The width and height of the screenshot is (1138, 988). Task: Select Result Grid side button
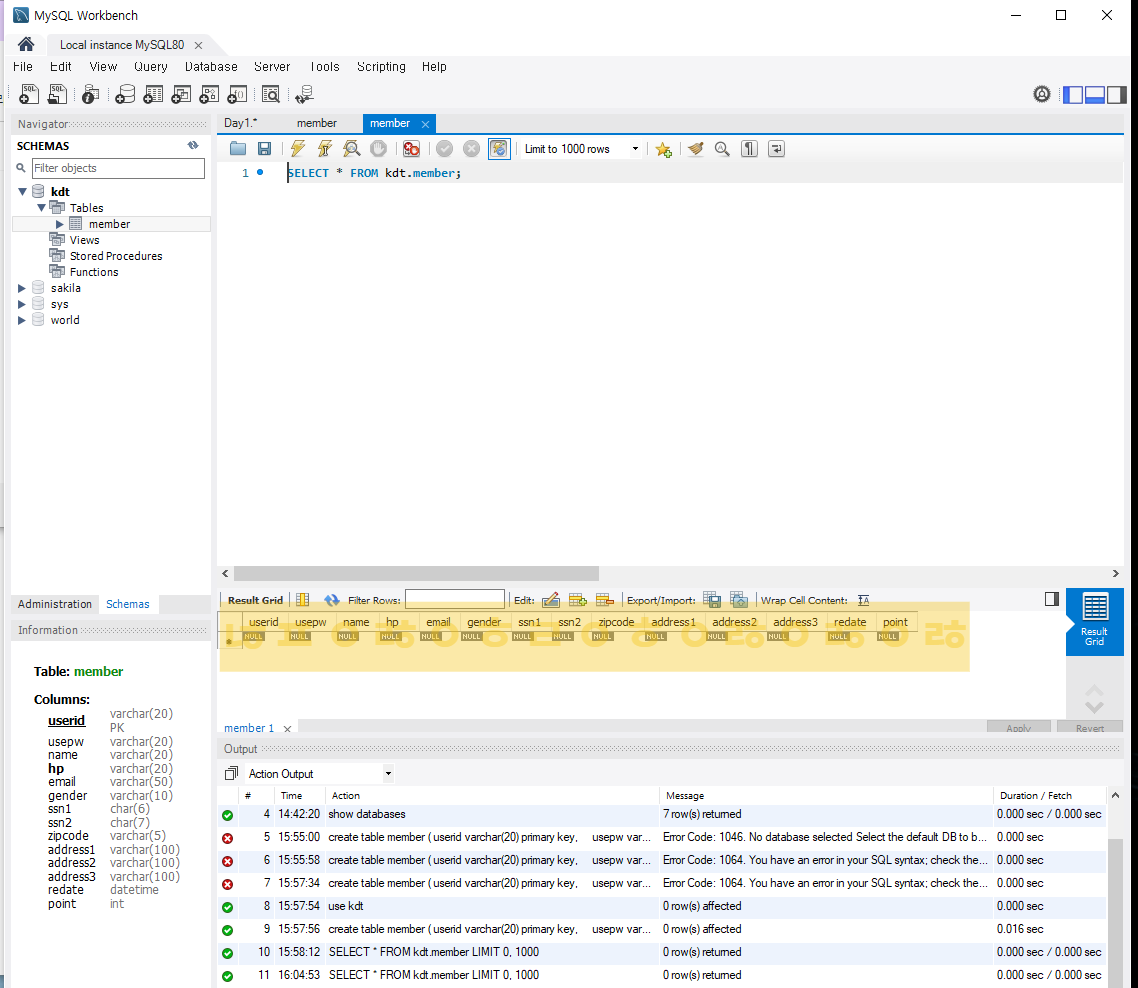click(x=1094, y=622)
